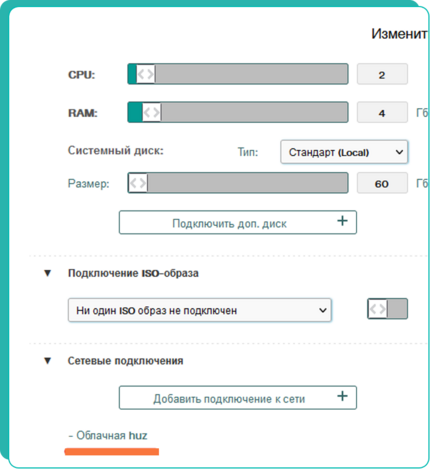Click the Размер slider gray track
430x469 pixels.
pos(248,183)
